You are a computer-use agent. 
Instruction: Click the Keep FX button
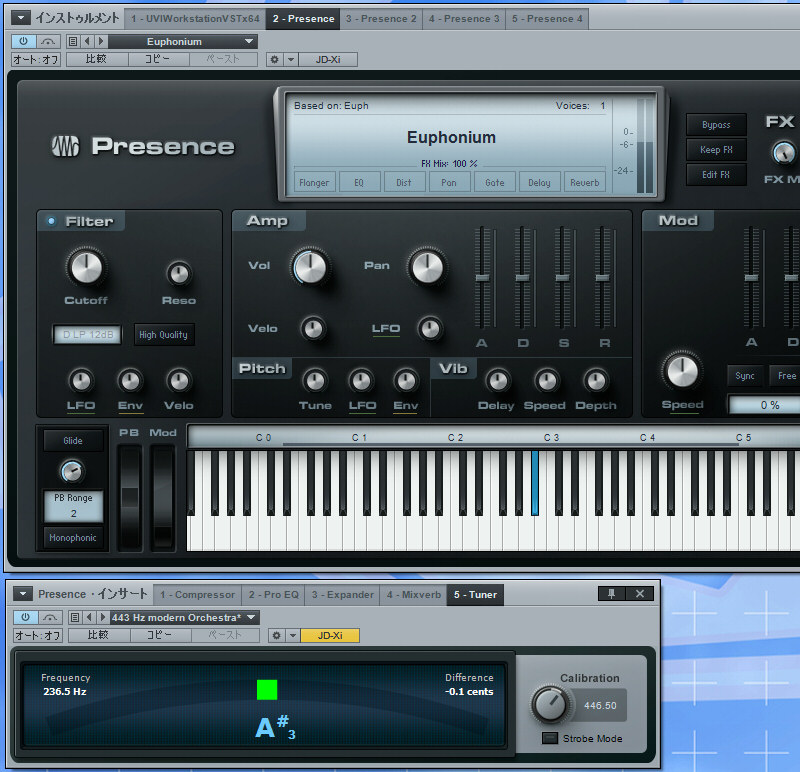pyautogui.click(x=716, y=150)
